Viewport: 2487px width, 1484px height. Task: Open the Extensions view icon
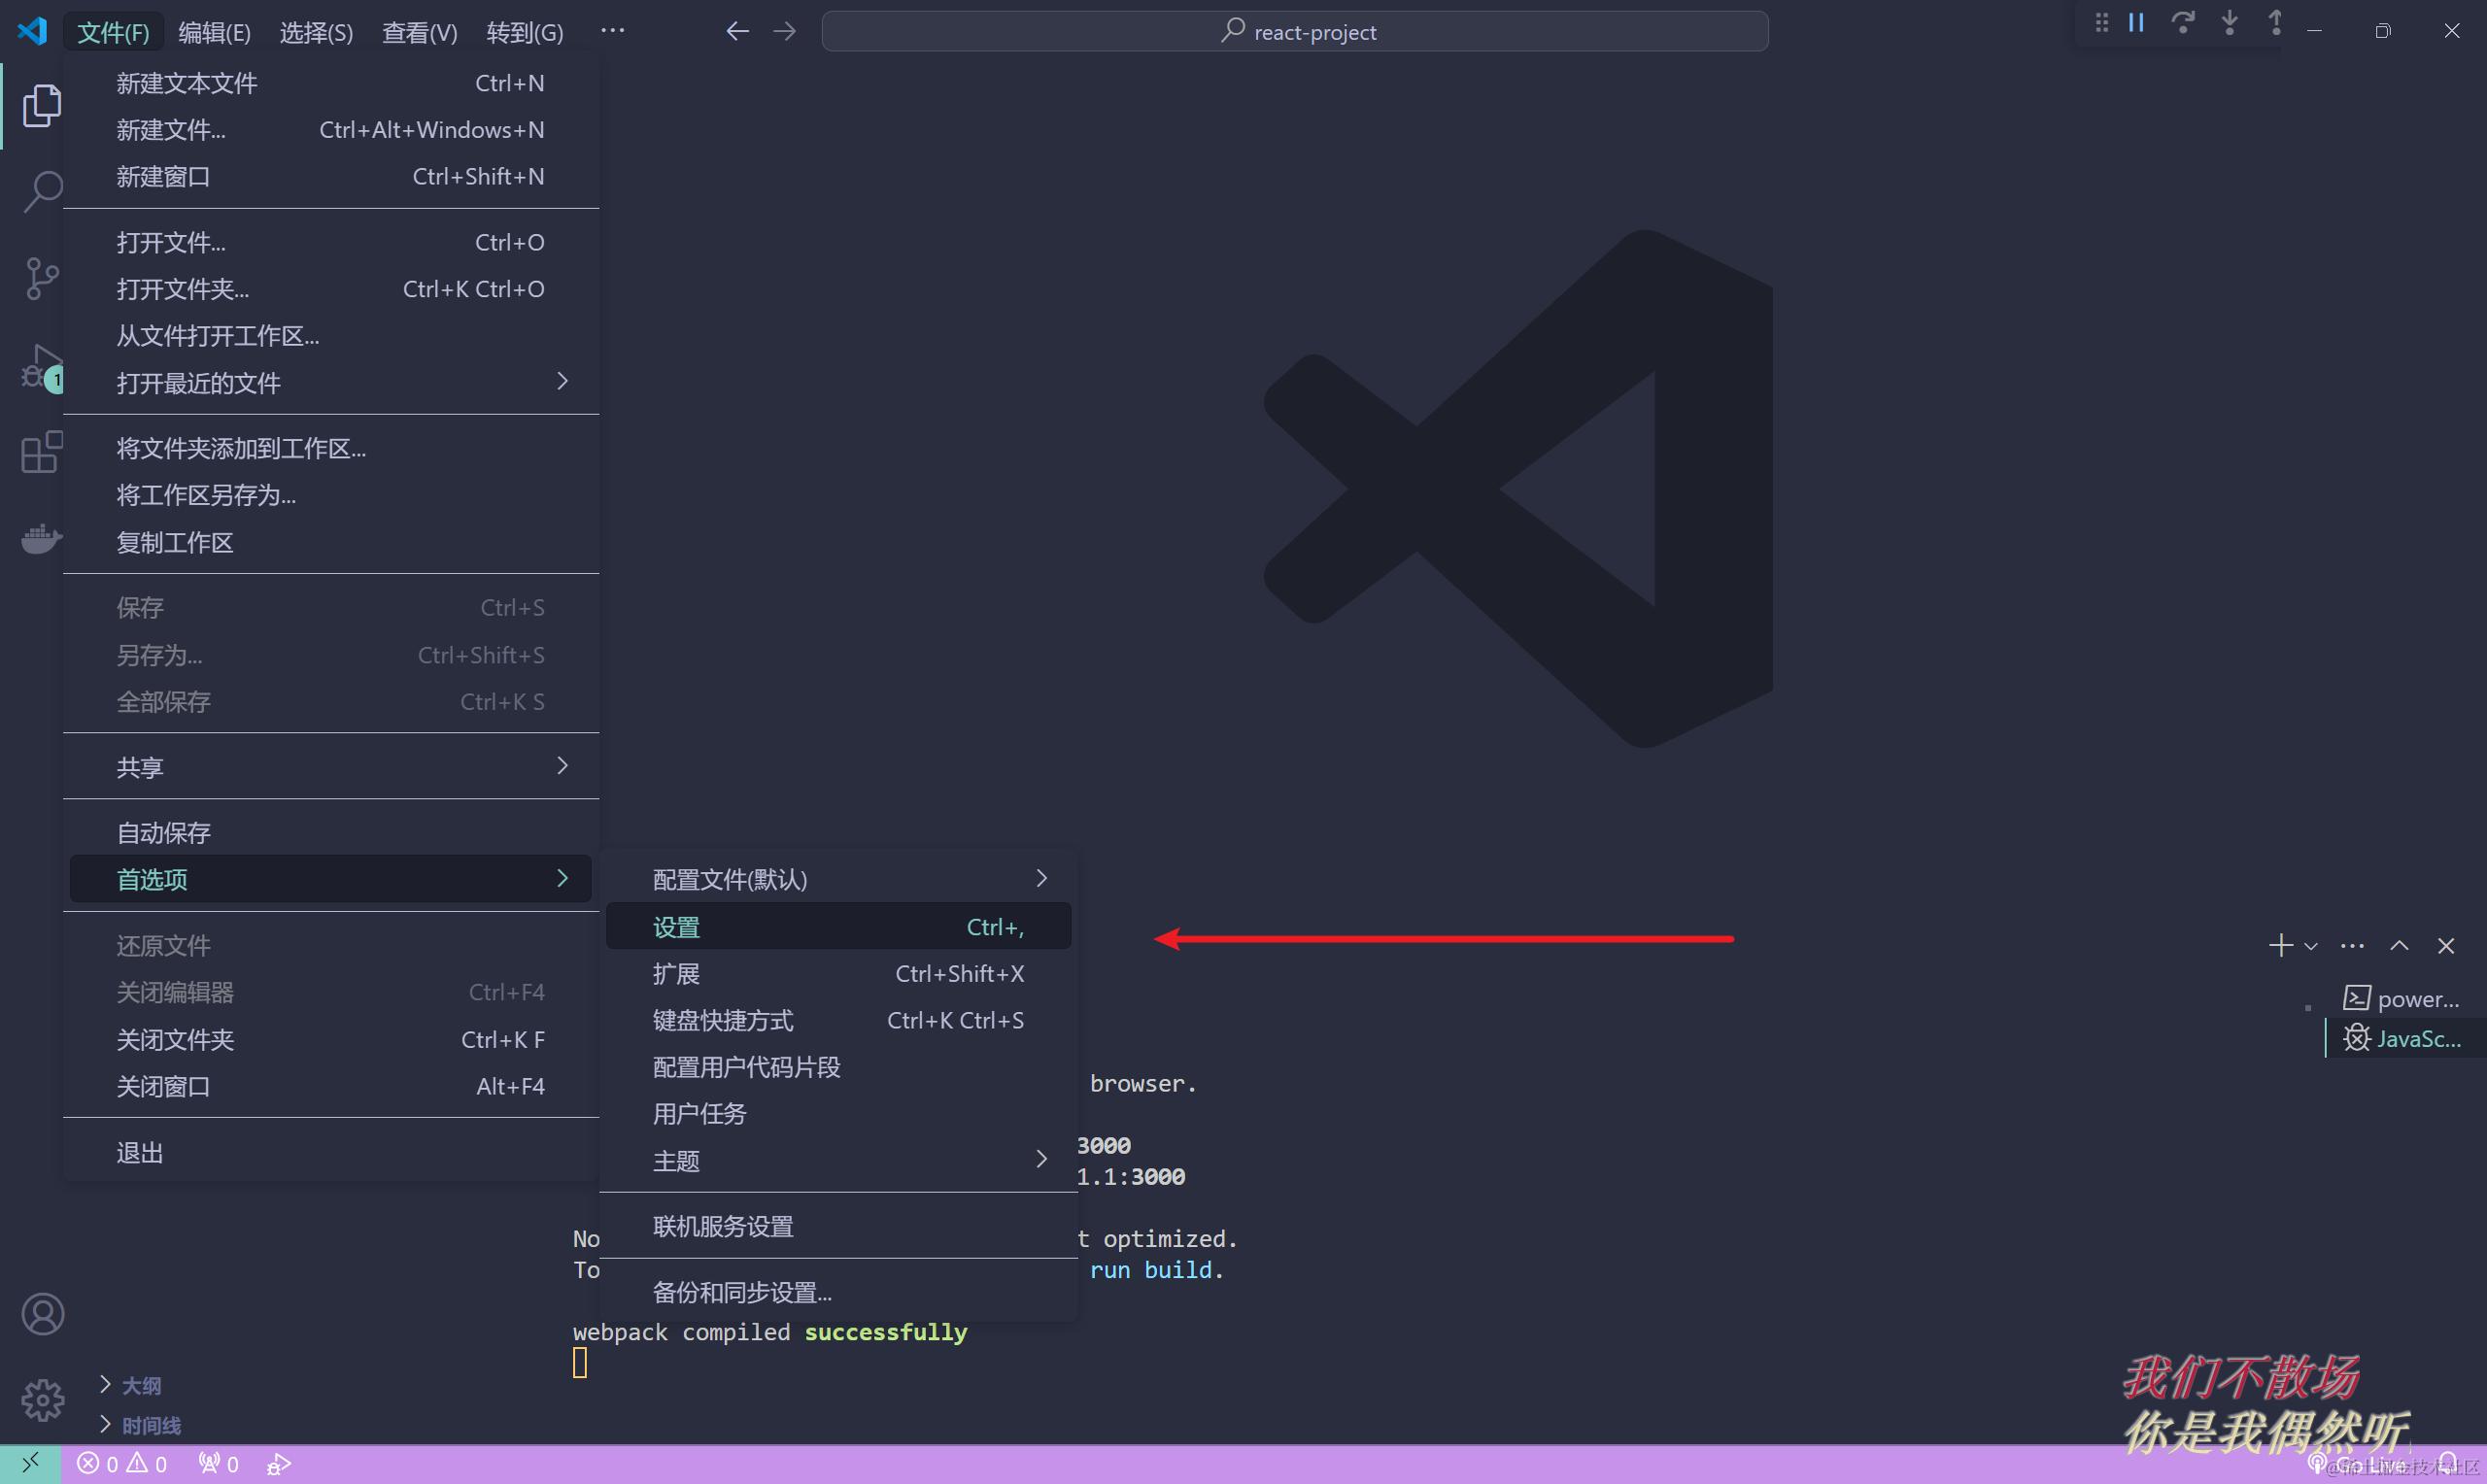pyautogui.click(x=41, y=452)
